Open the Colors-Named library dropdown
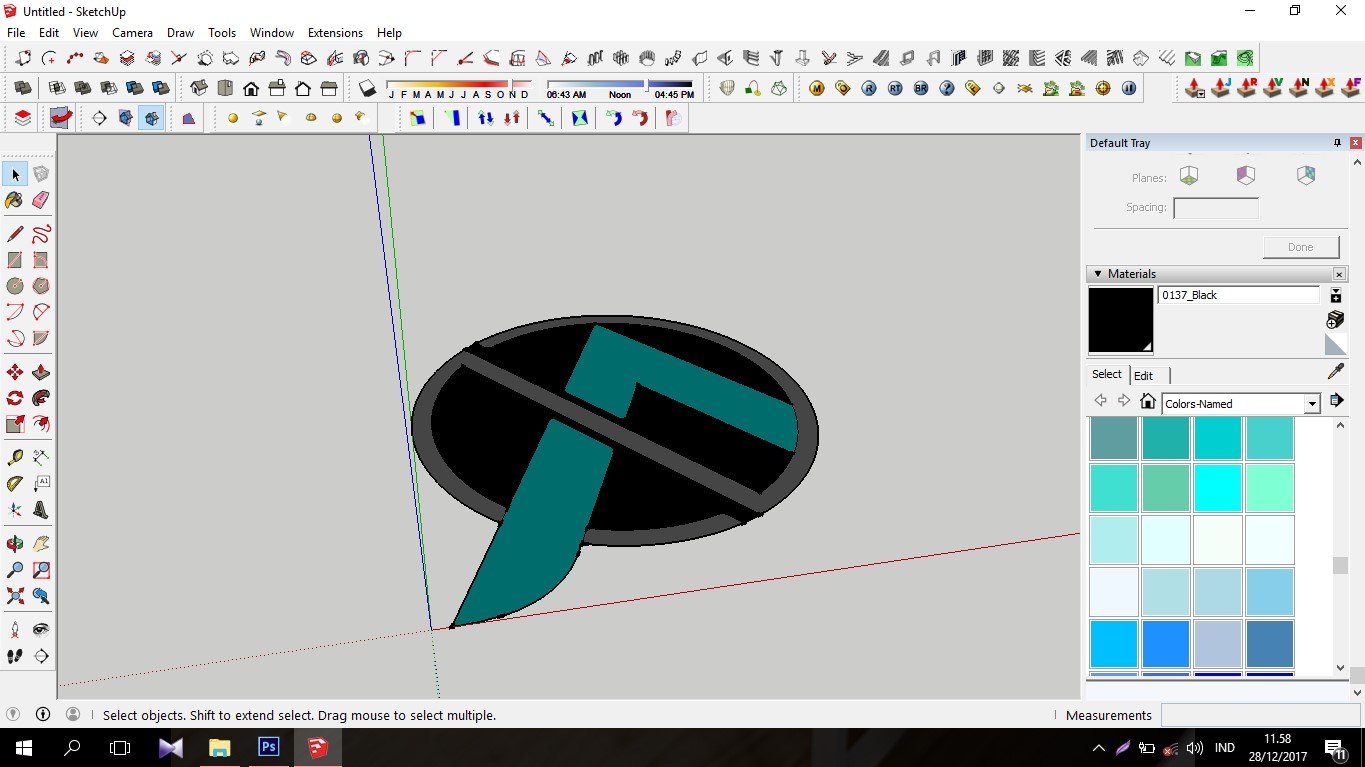The width and height of the screenshot is (1365, 767). tap(1312, 404)
